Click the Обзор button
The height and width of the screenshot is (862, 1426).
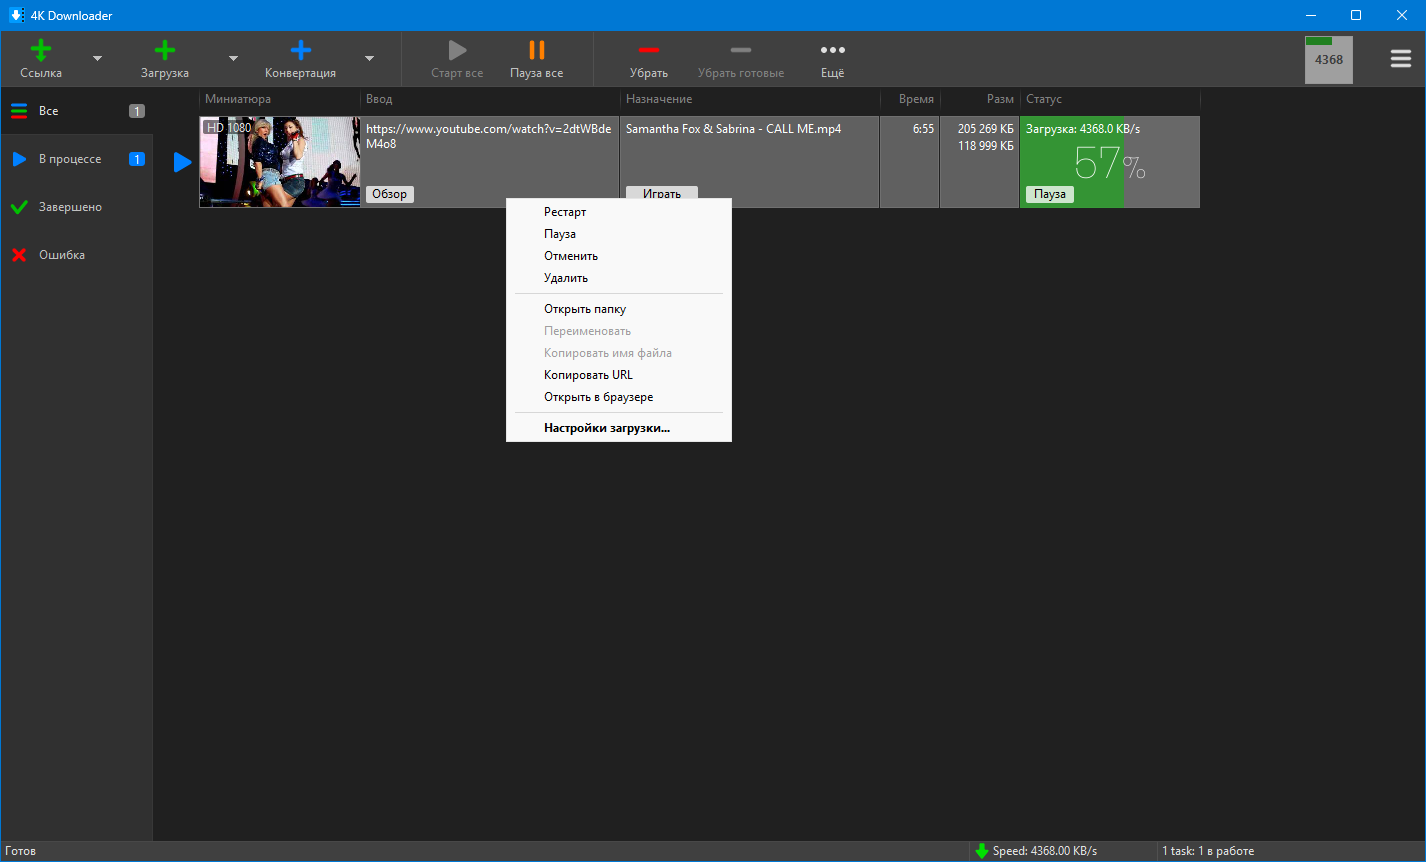point(389,194)
